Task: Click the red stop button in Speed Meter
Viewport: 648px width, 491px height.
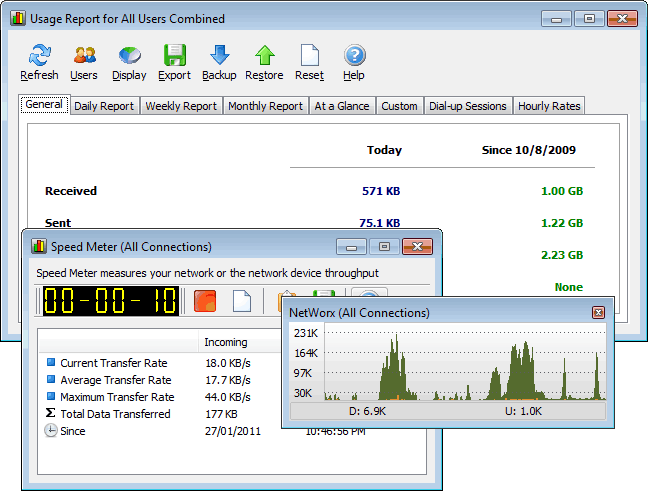Action: pos(205,300)
